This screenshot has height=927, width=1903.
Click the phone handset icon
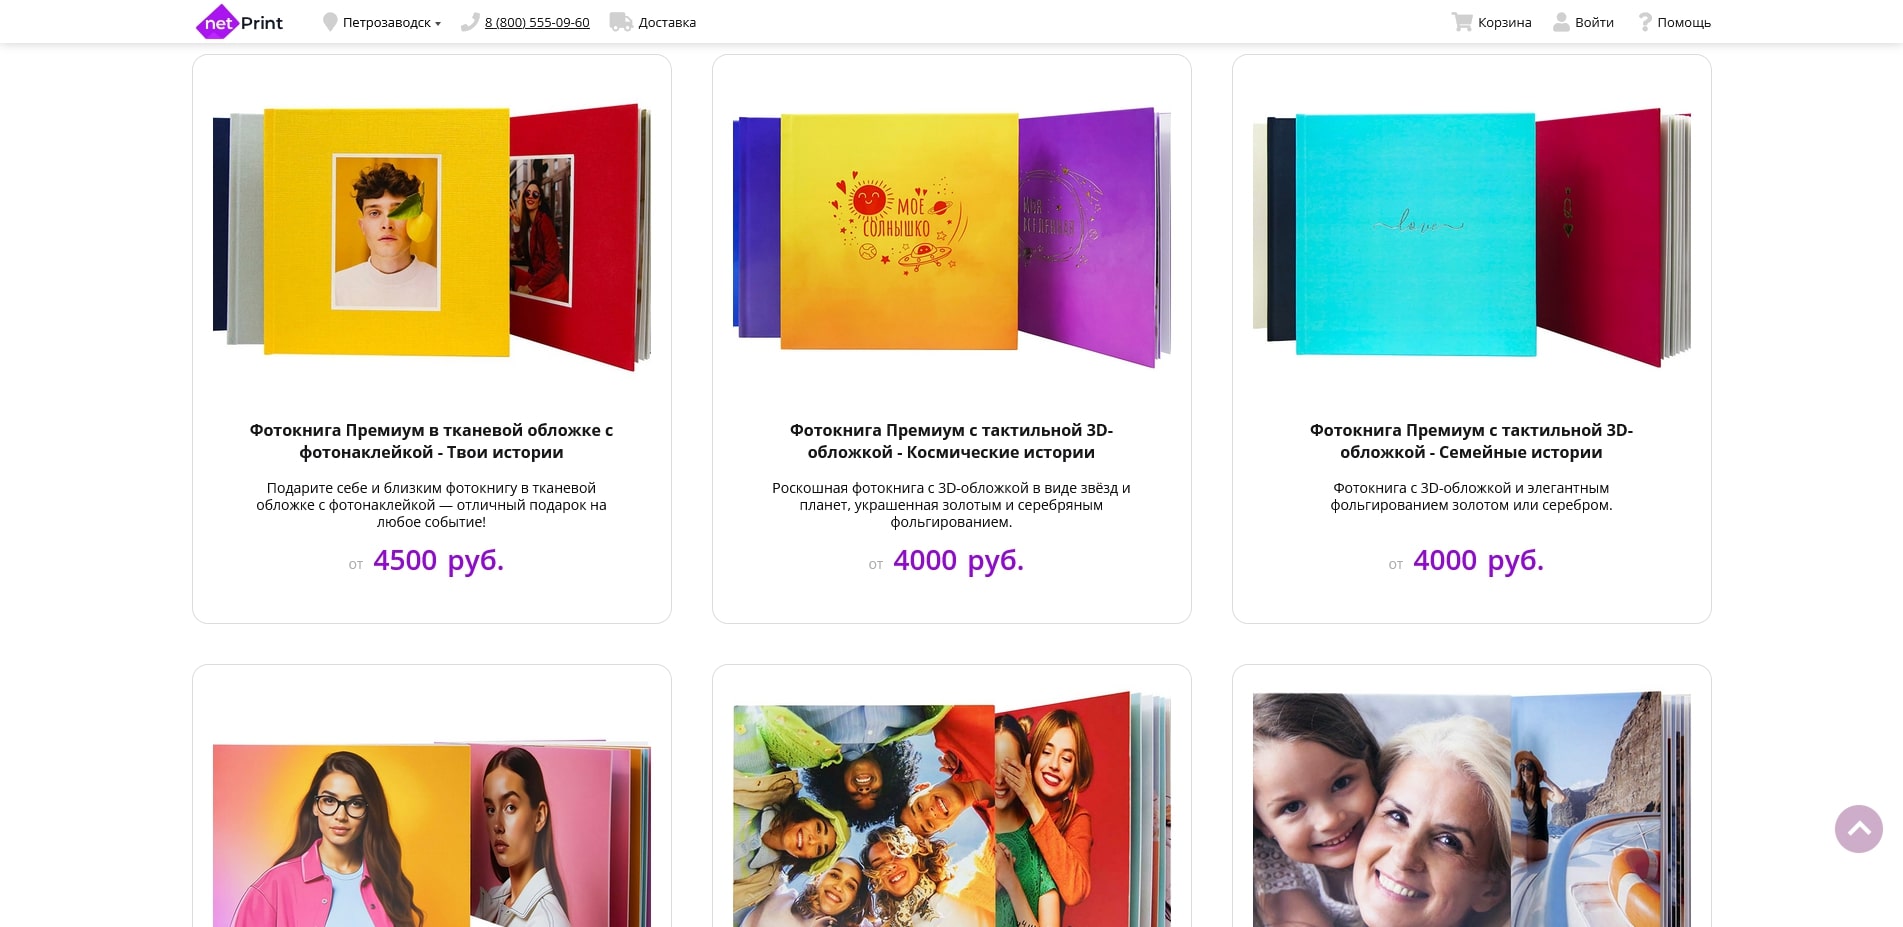(470, 22)
